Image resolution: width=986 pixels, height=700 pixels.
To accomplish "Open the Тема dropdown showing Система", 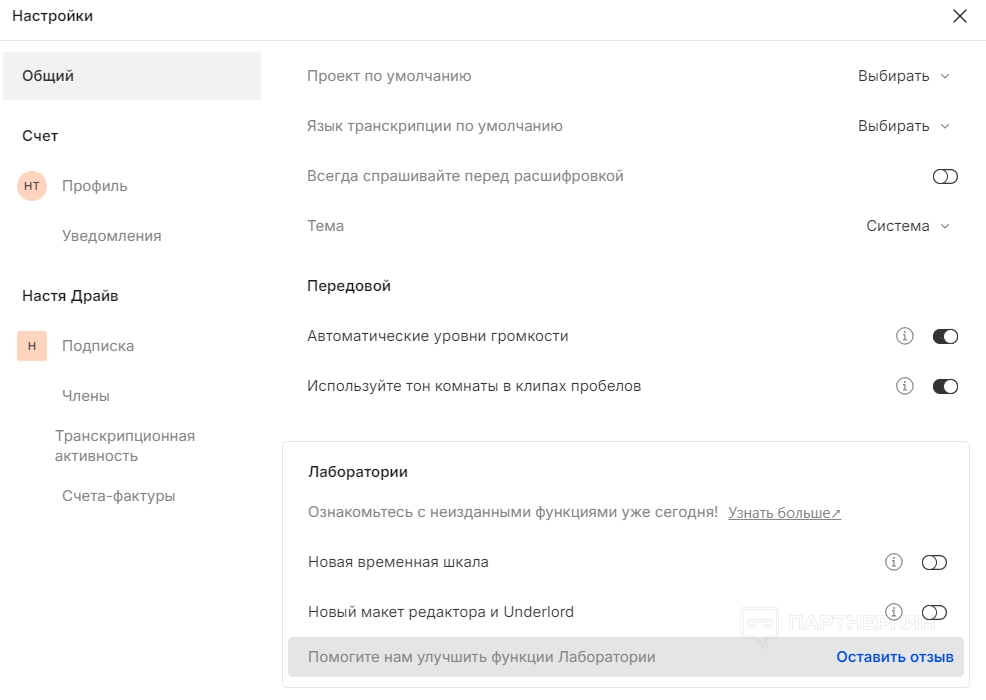I will pyautogui.click(x=907, y=226).
